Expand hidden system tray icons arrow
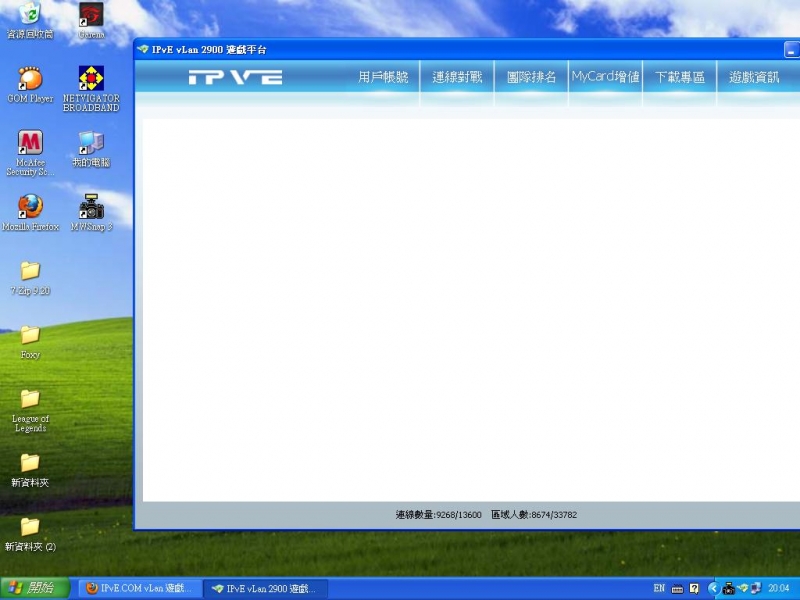Screen dimensions: 800x600 [x=713, y=588]
